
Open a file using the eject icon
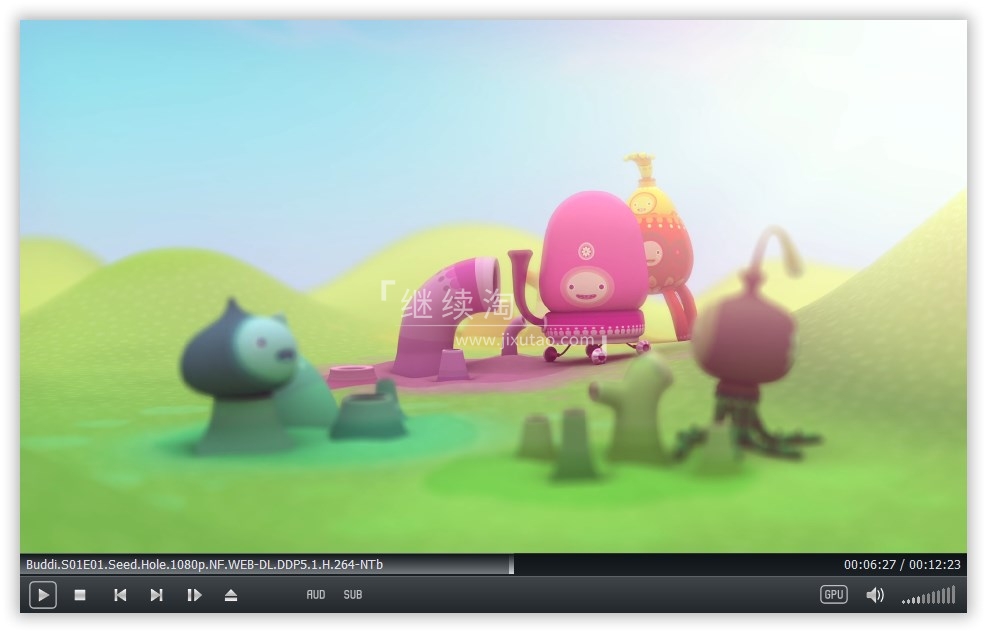click(x=231, y=595)
